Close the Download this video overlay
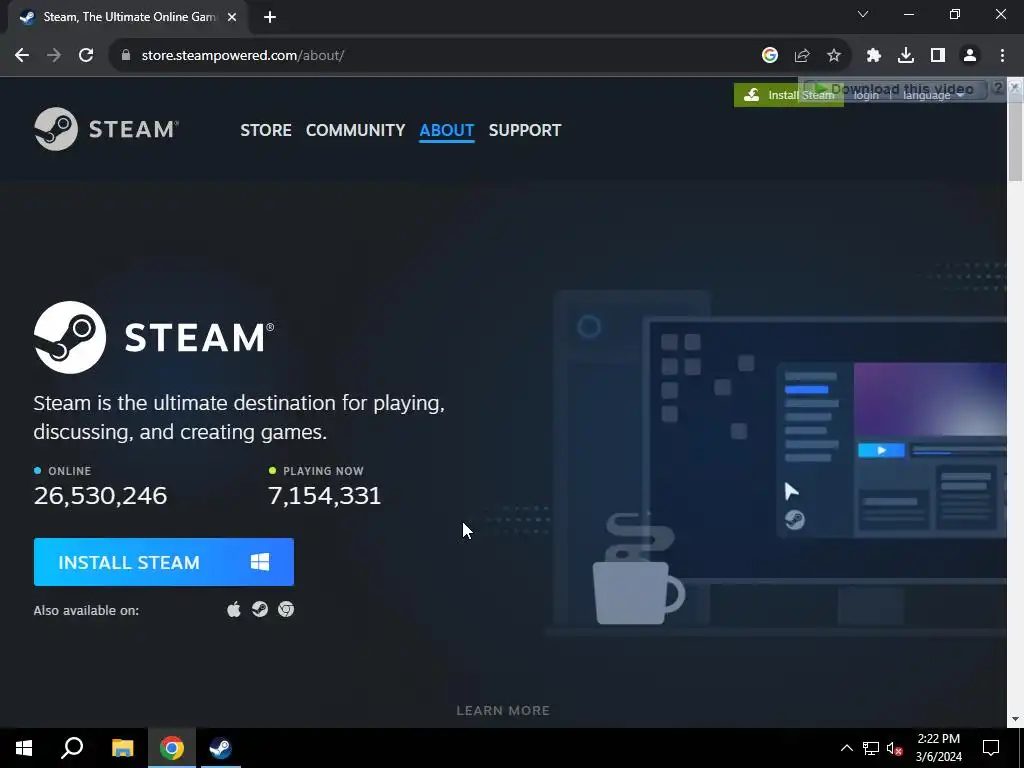Screen dimensions: 1024x768 pos(1014,87)
